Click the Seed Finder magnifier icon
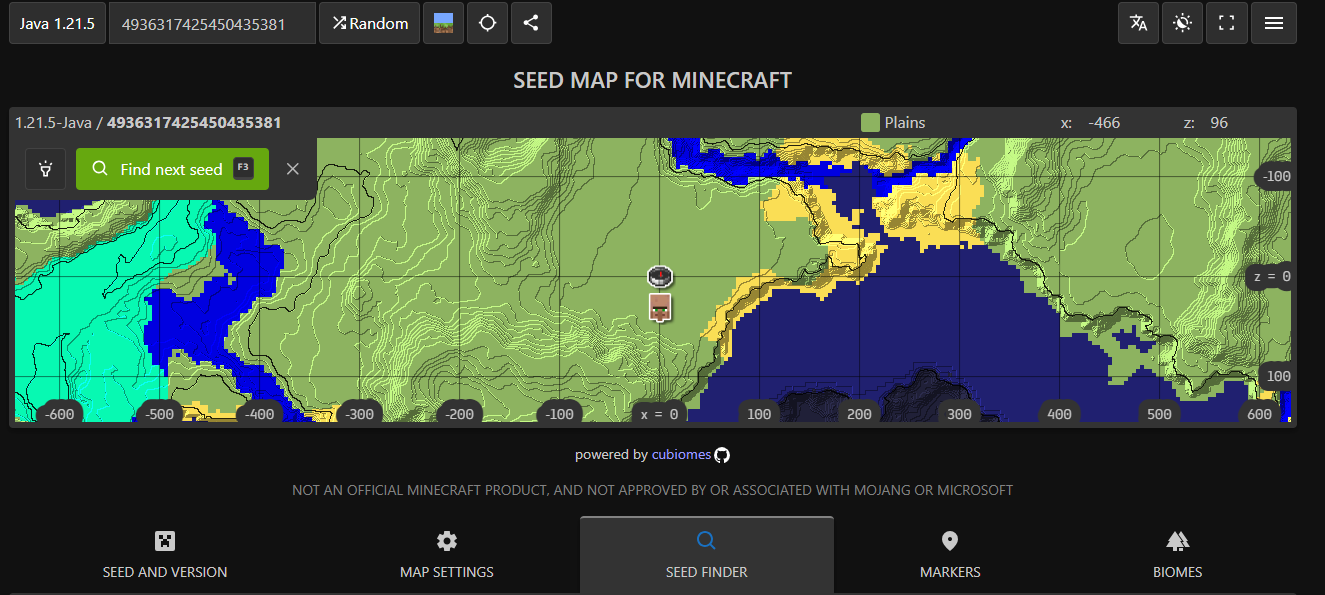 706,541
